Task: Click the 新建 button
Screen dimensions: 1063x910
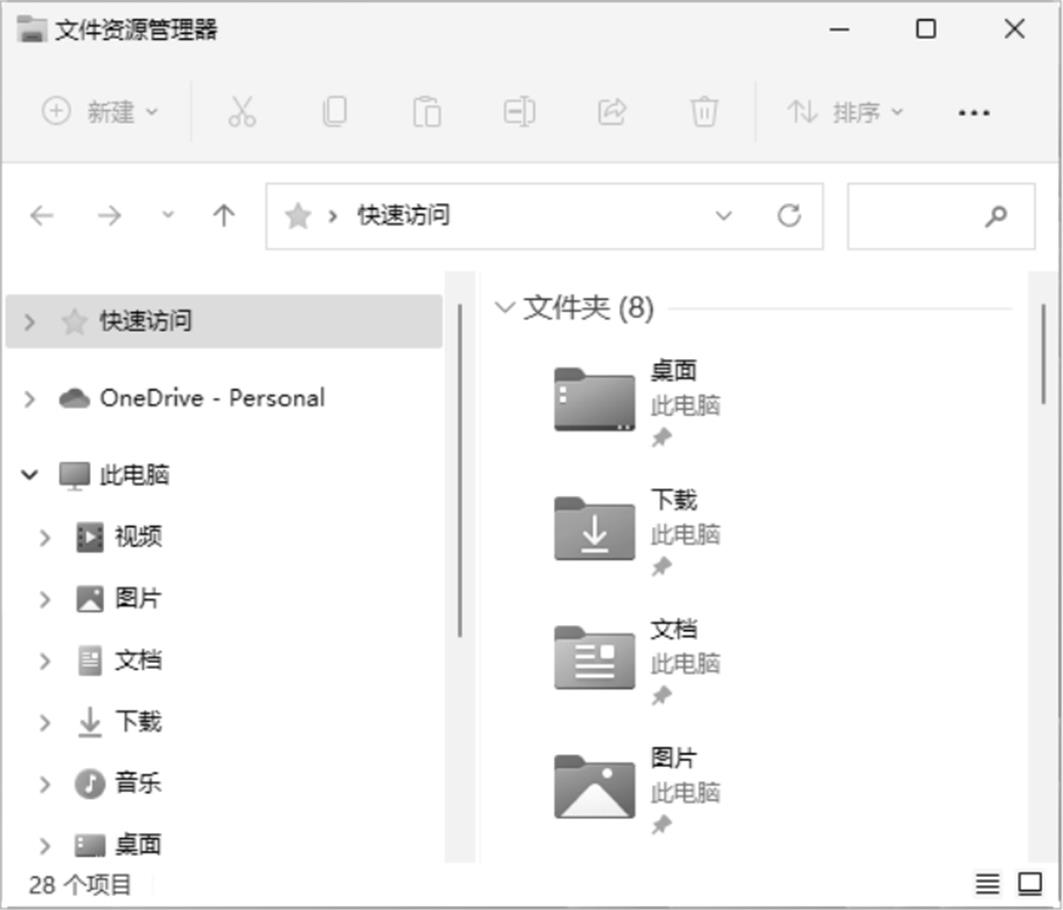Action: (100, 111)
